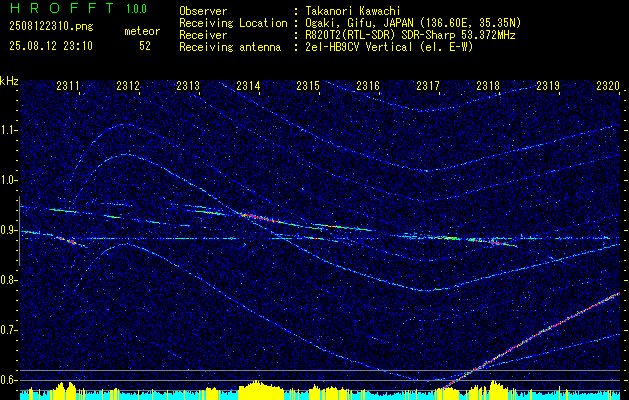The width and height of the screenshot is (629, 400).
Task: Click the 1.0 frequency axis label
Action: click(8, 181)
